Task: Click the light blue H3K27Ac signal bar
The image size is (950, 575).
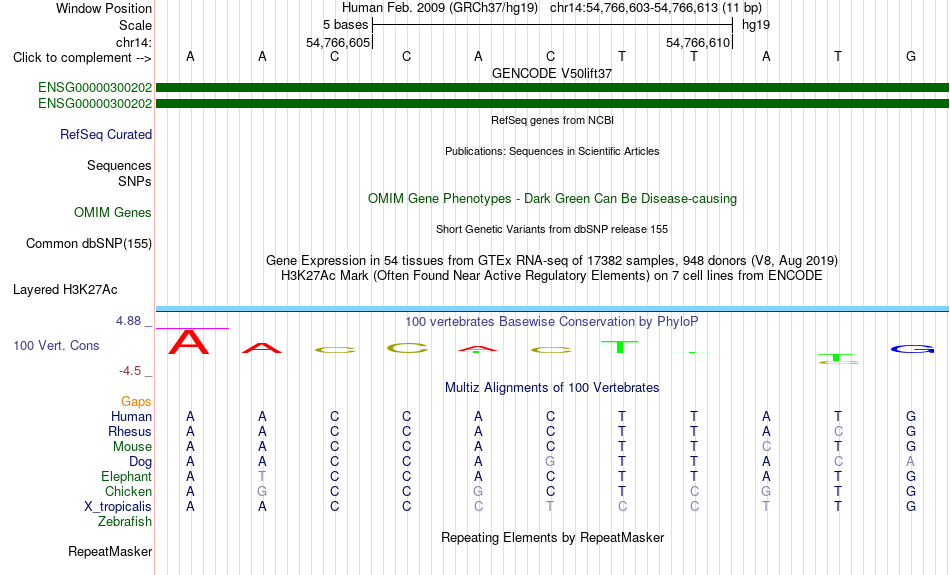Action: pos(552,309)
